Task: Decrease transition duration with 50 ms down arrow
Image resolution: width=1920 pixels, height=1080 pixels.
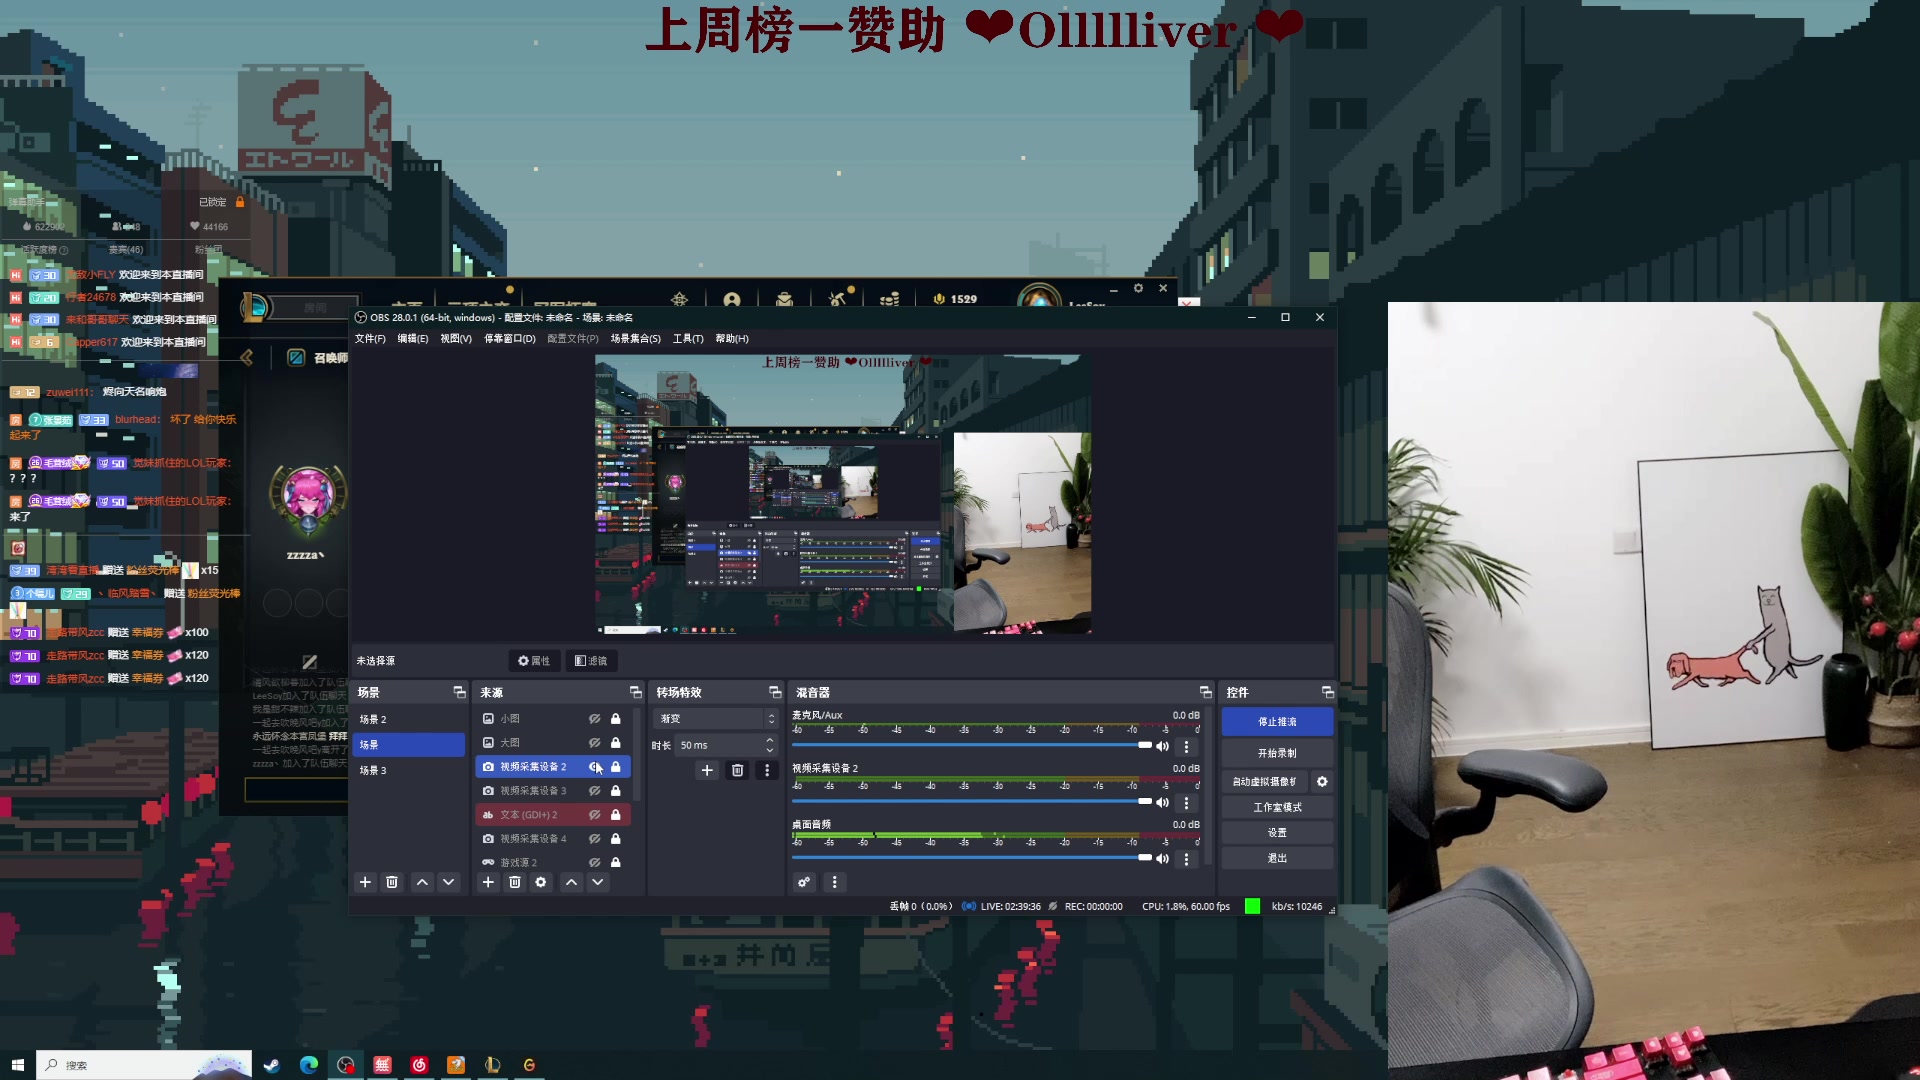Action: [x=769, y=750]
